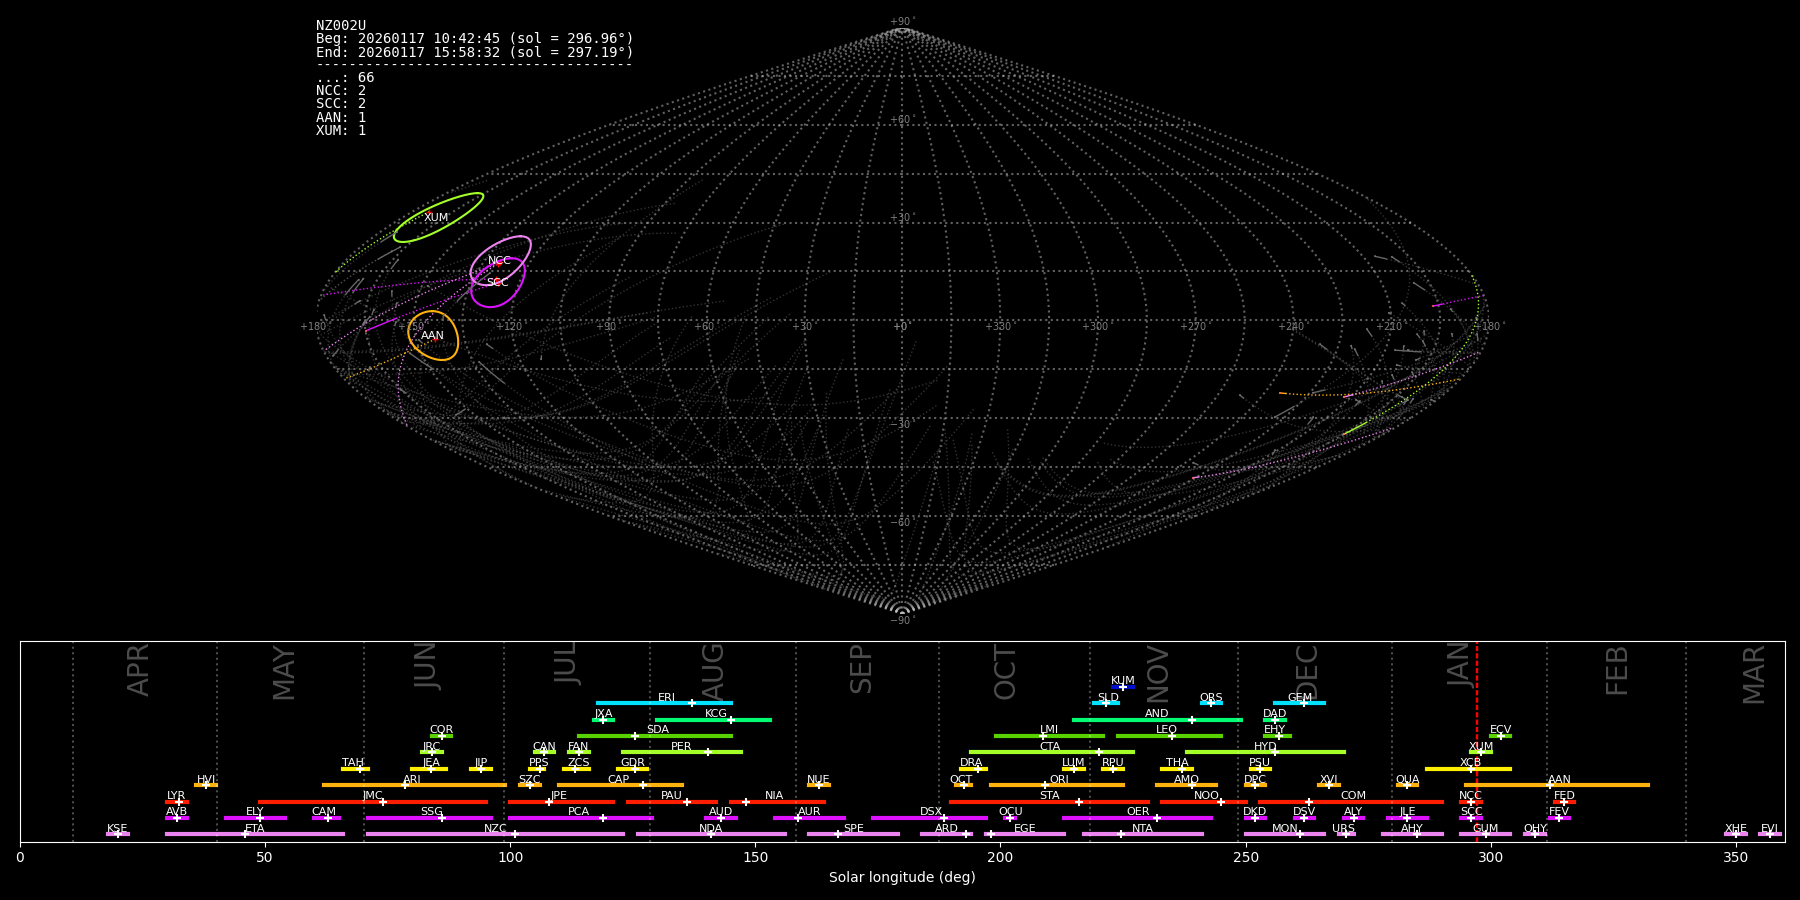Screen dimensions: 1800x900
Task: Click the STA shower label
Action: [x=1049, y=796]
